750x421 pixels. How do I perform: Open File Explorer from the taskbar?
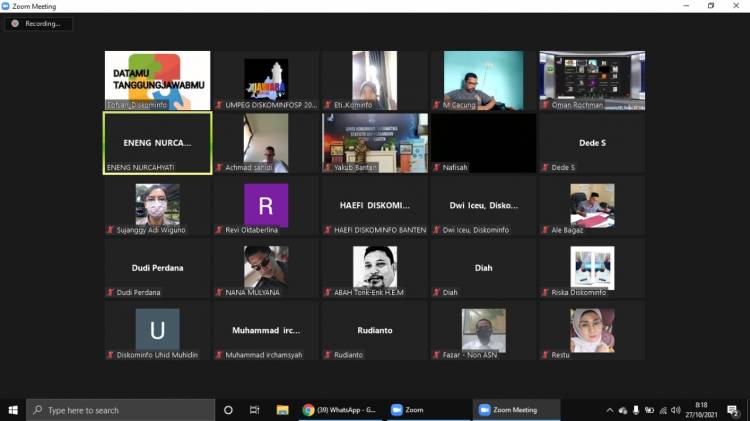click(x=282, y=410)
